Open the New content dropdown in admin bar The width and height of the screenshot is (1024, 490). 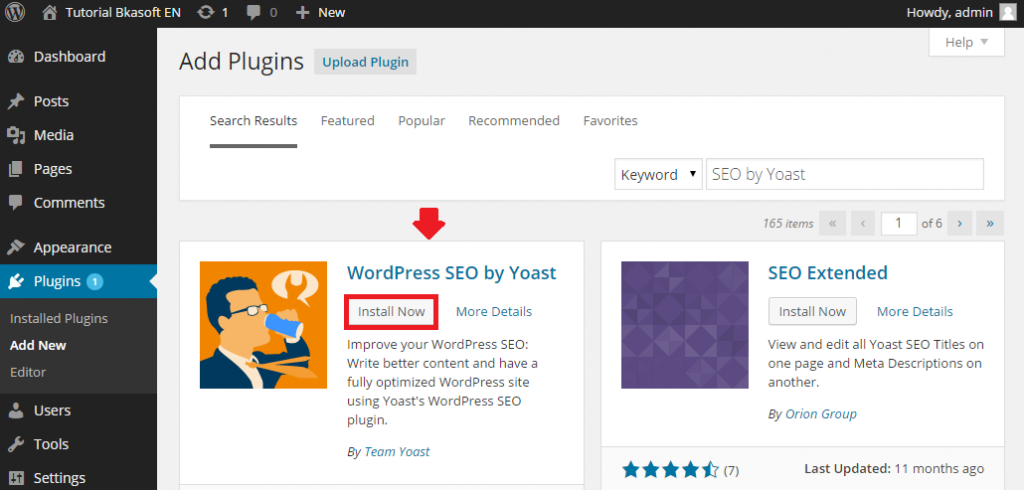[x=320, y=12]
